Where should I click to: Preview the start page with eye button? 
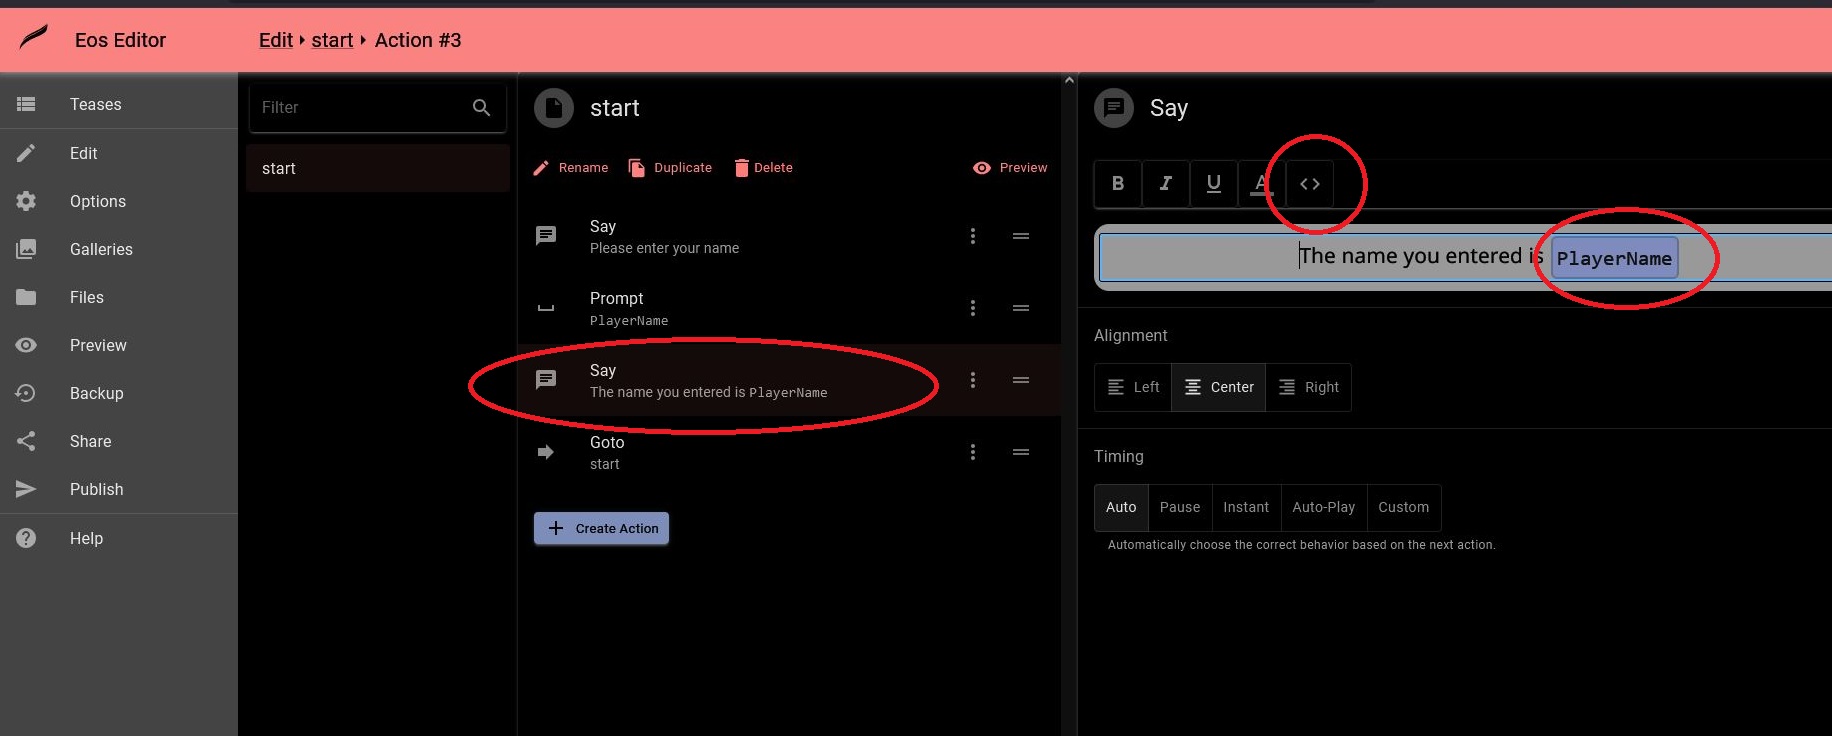tap(1010, 168)
